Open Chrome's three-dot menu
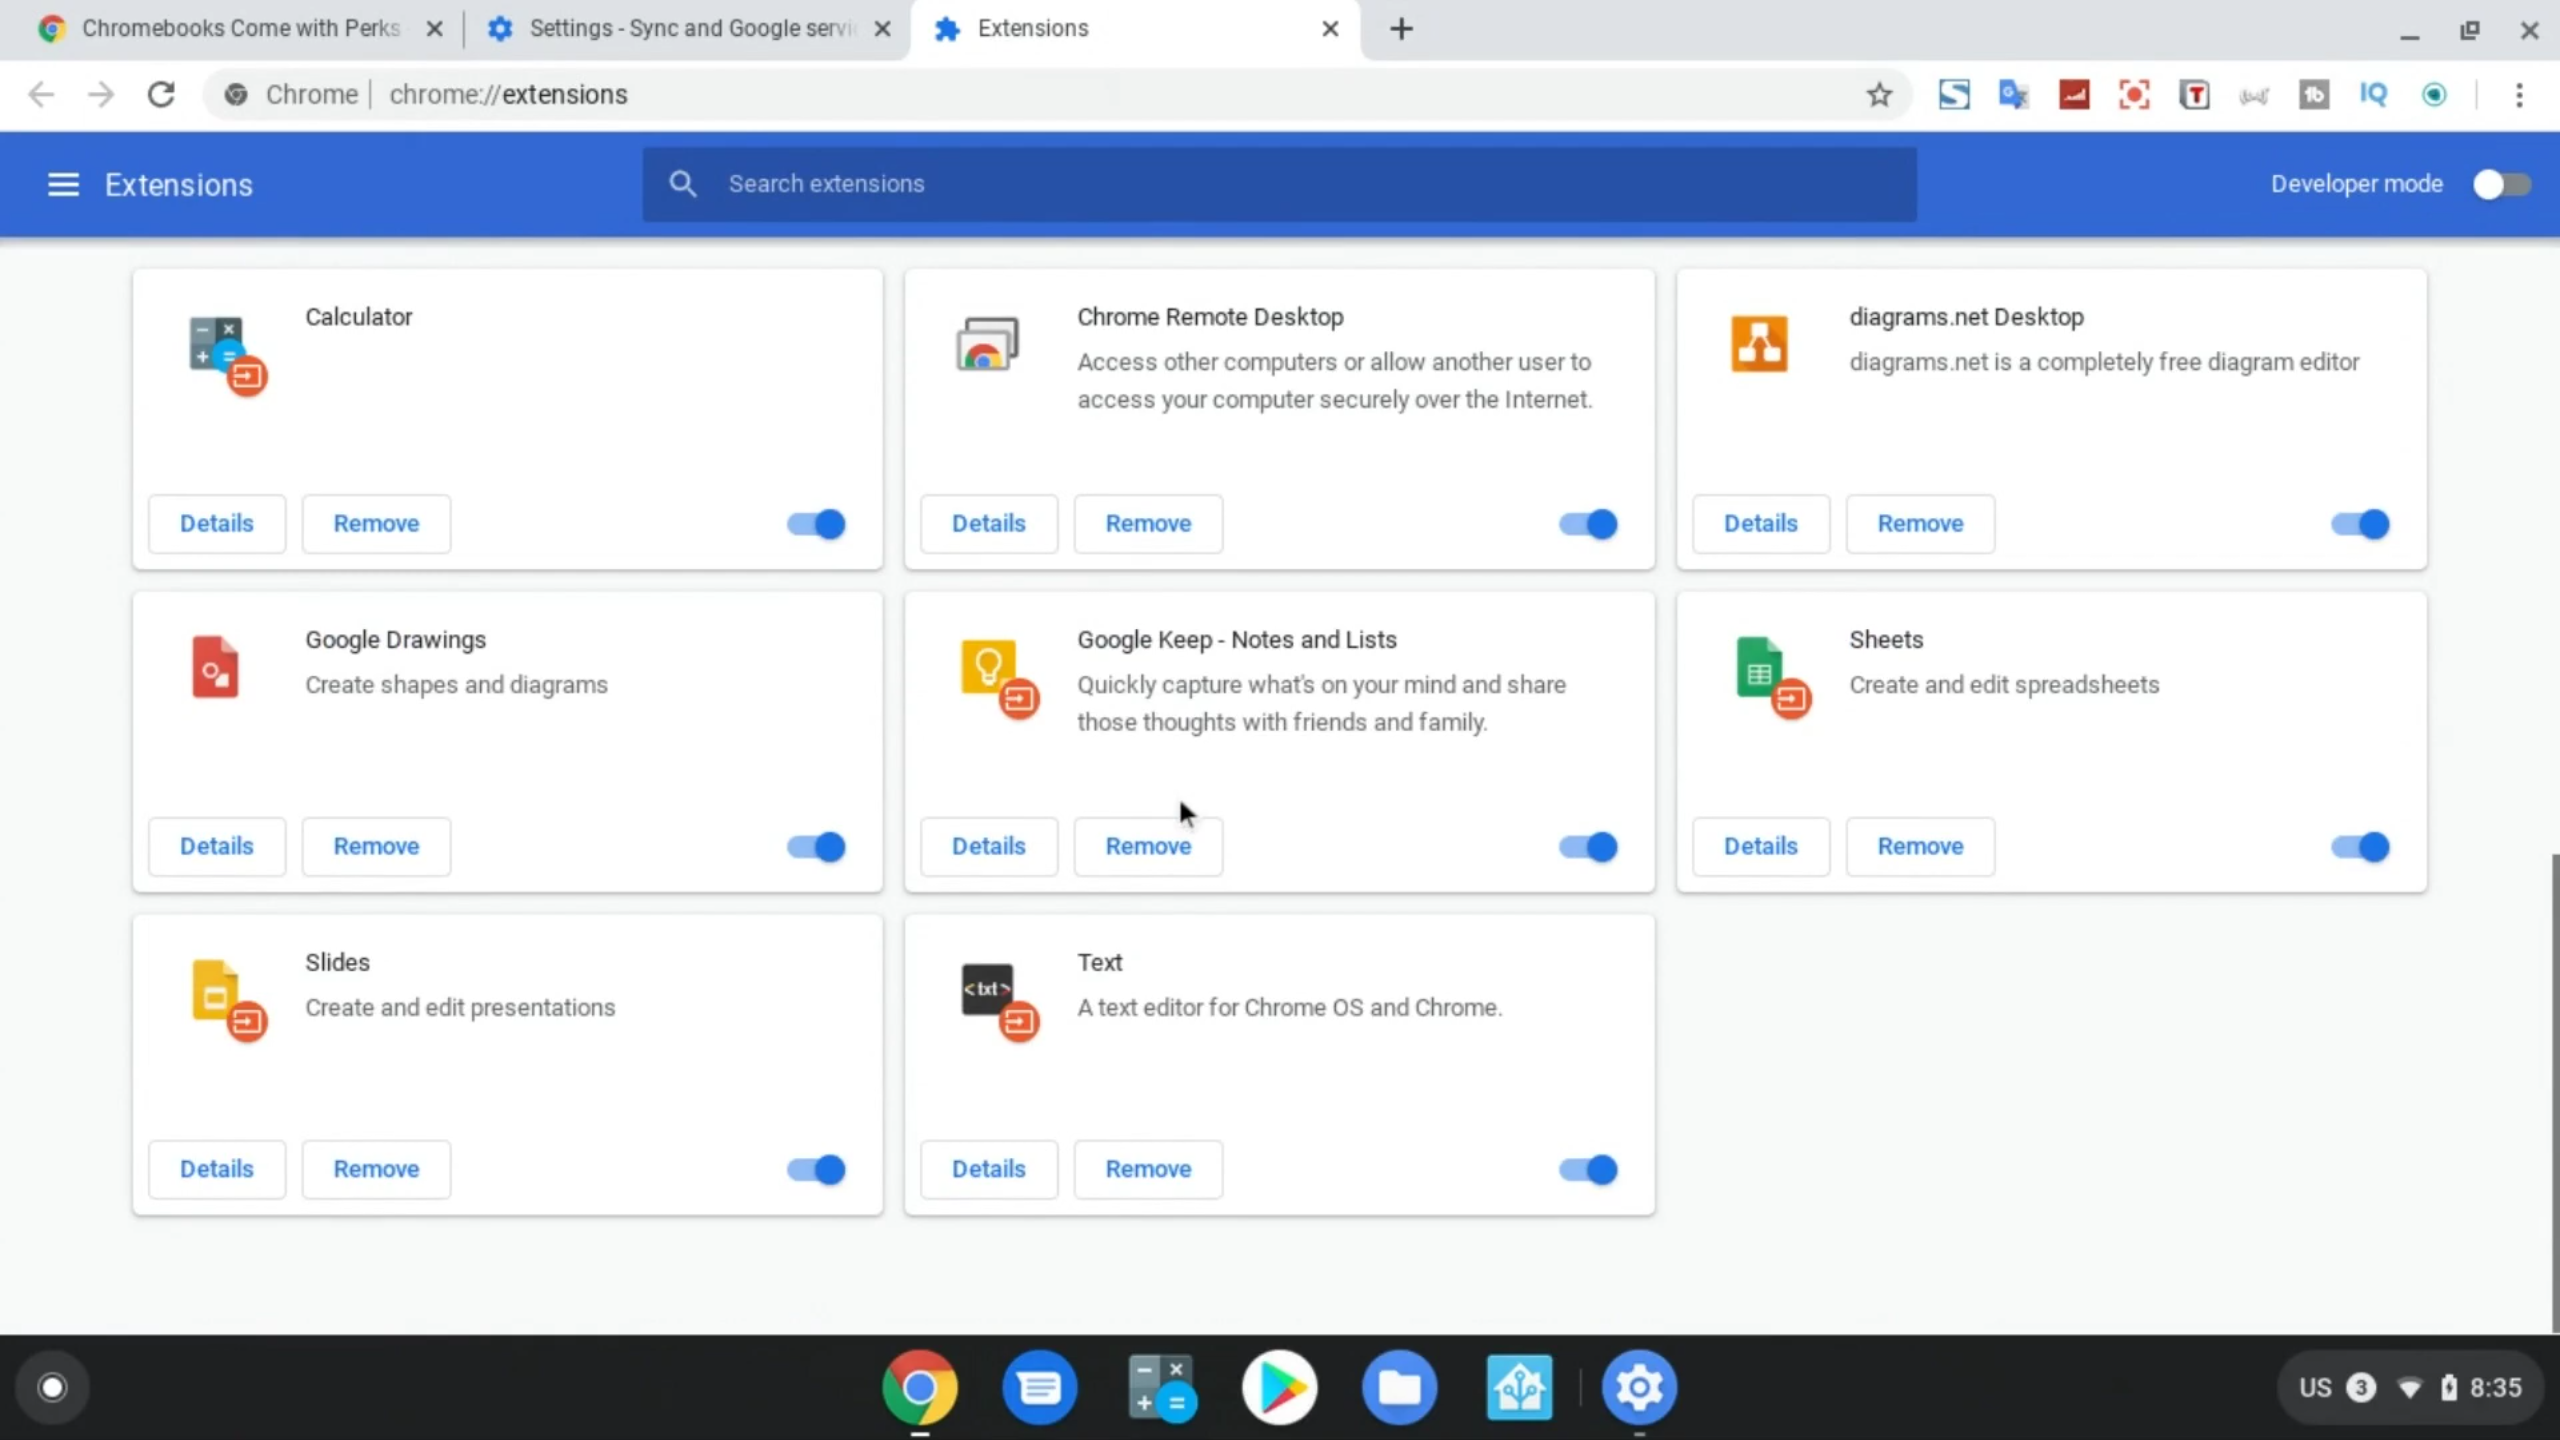The height and width of the screenshot is (1440, 2560). click(2519, 95)
